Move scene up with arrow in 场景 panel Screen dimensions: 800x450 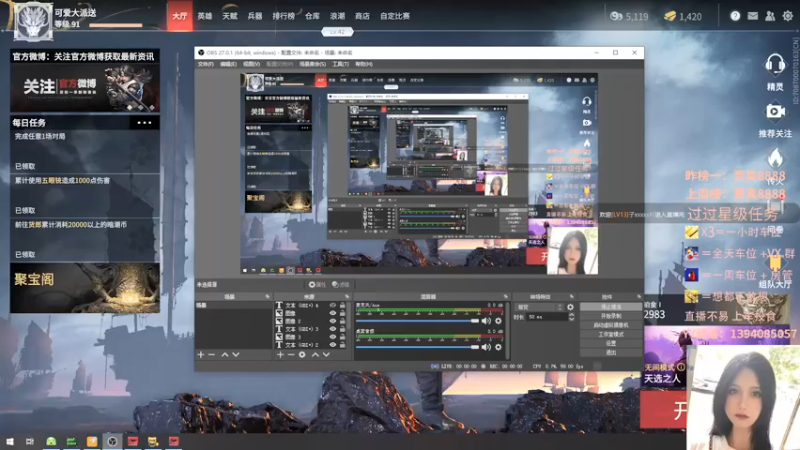(224, 355)
